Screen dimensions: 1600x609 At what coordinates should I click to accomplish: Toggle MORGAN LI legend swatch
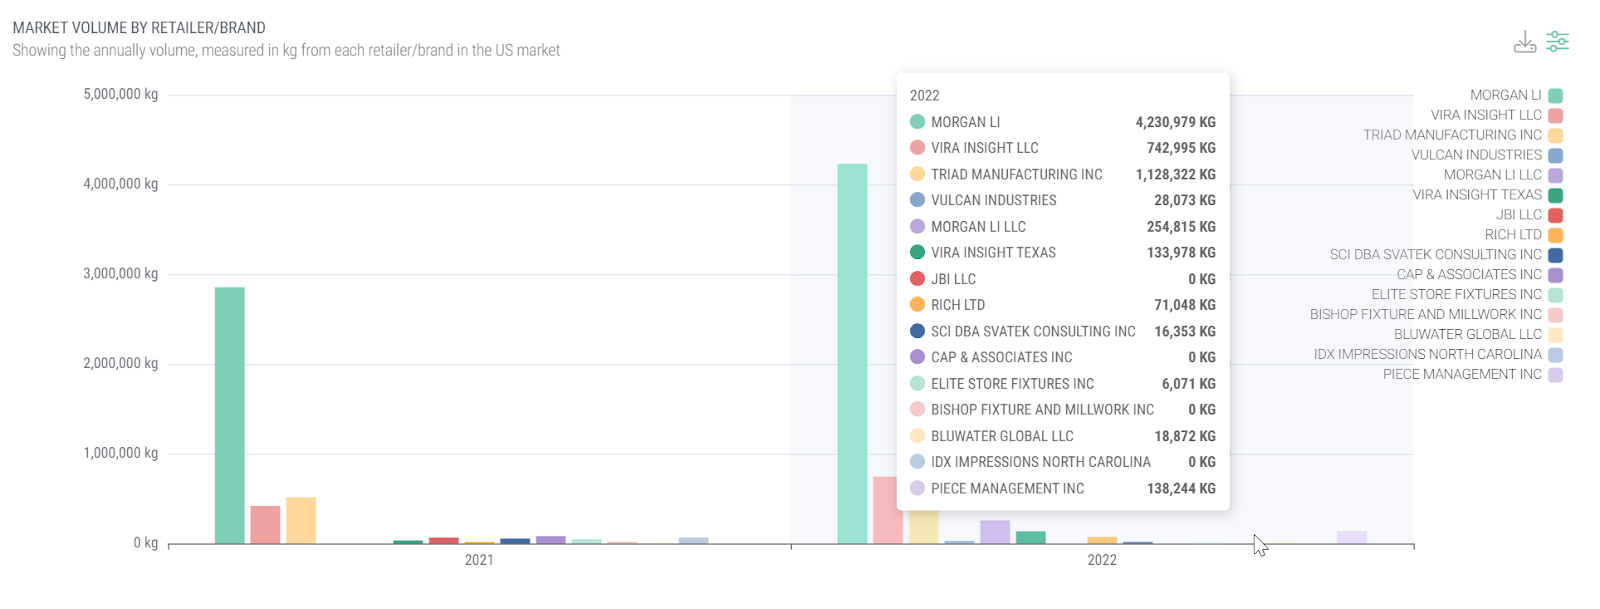coord(1555,96)
